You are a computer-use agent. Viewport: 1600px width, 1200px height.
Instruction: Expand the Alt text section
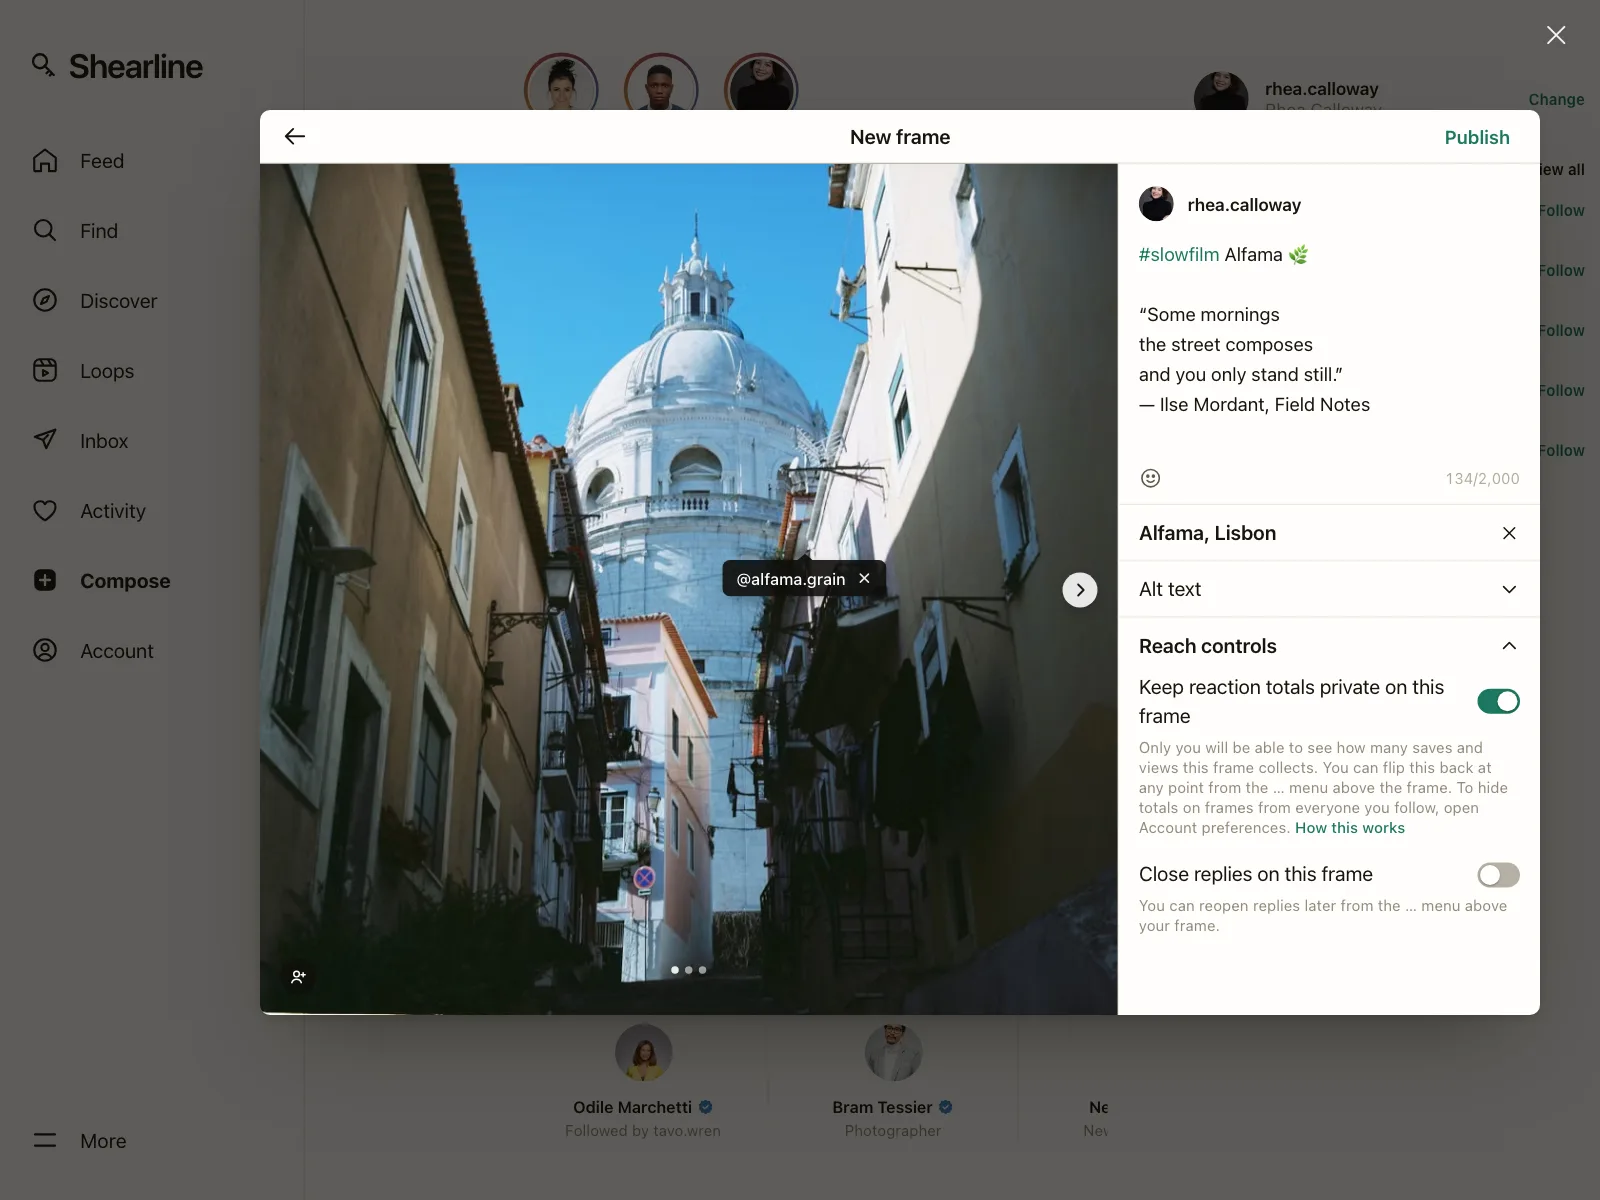pos(1328,589)
